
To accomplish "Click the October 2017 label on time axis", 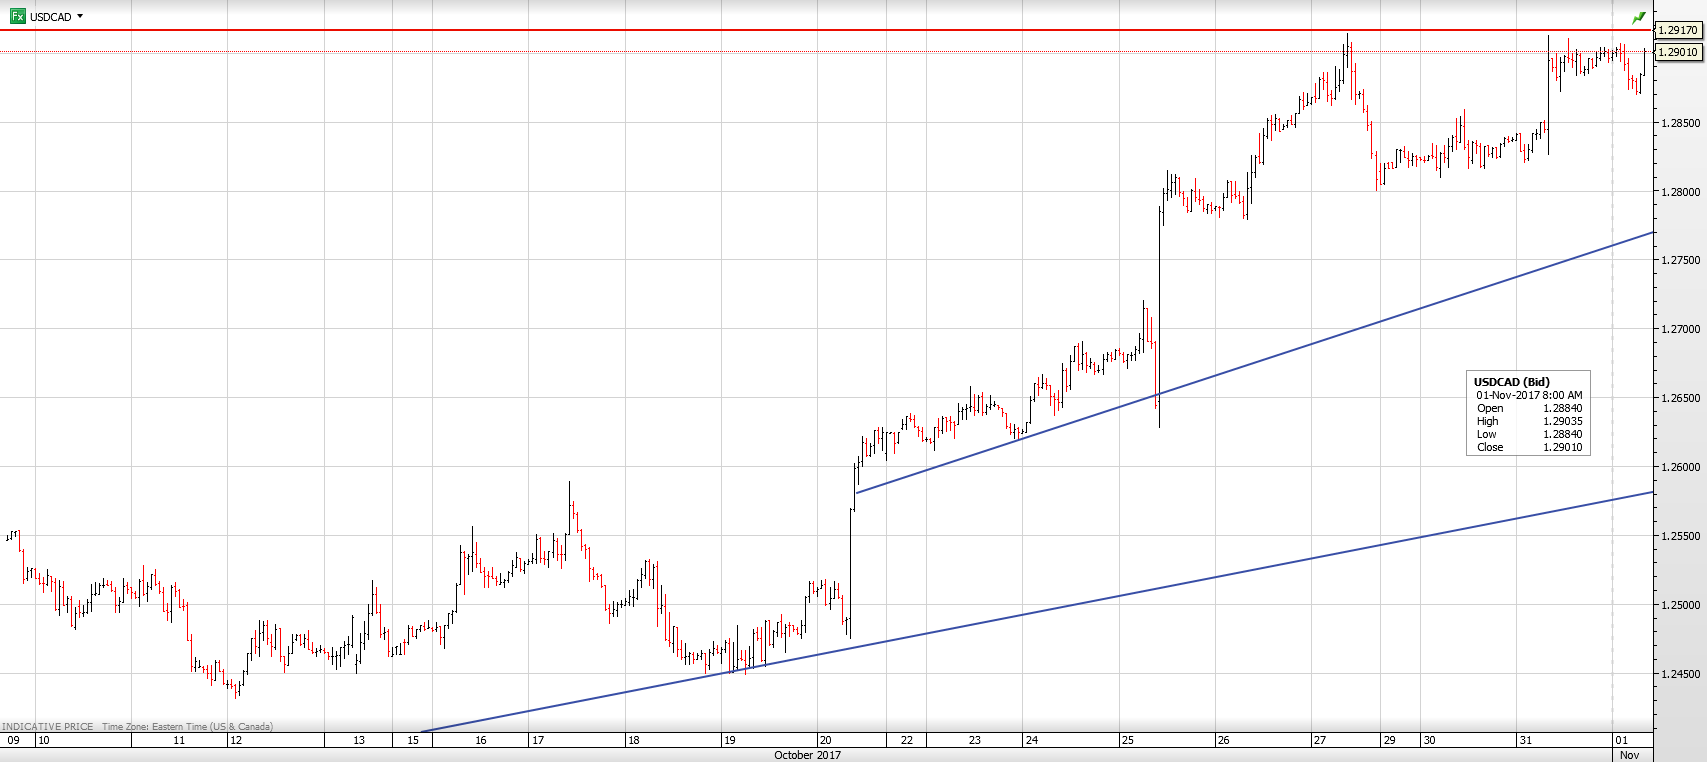I will [x=807, y=755].
